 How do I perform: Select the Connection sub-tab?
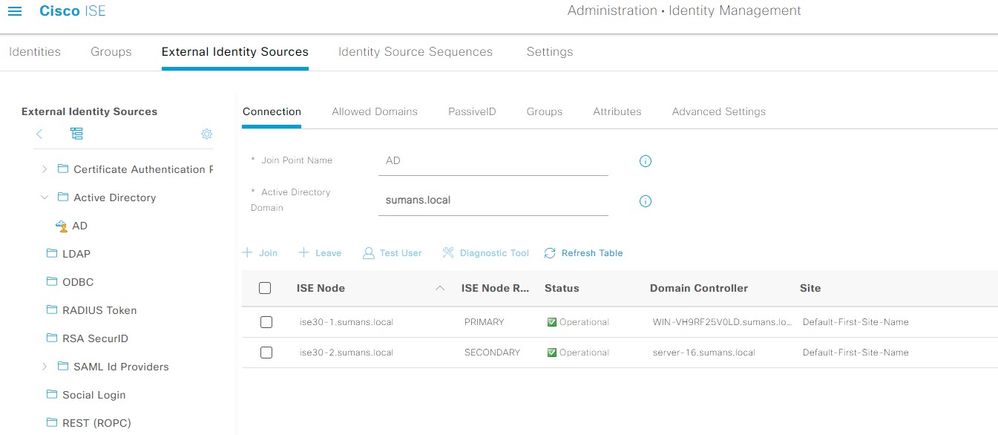272,111
